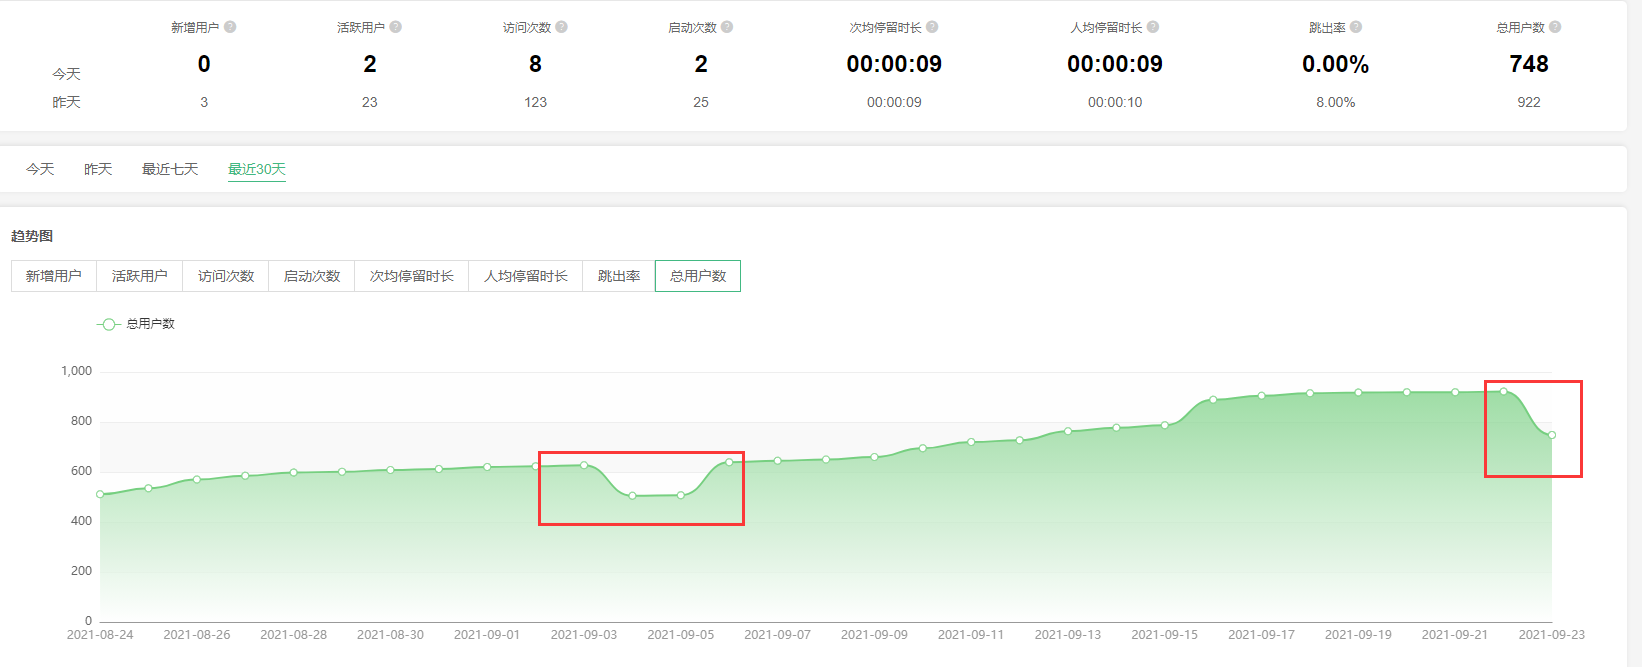
Task: Switch to the 最近七天 date range tab
Action: (x=170, y=169)
